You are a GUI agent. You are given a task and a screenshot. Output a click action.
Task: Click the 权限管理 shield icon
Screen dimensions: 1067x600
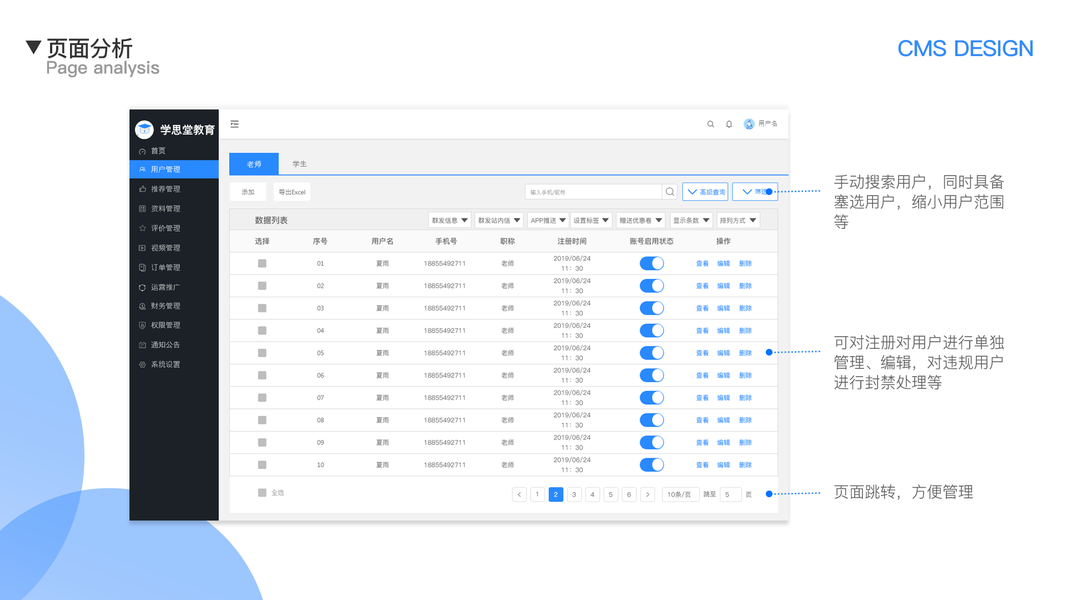pos(142,326)
